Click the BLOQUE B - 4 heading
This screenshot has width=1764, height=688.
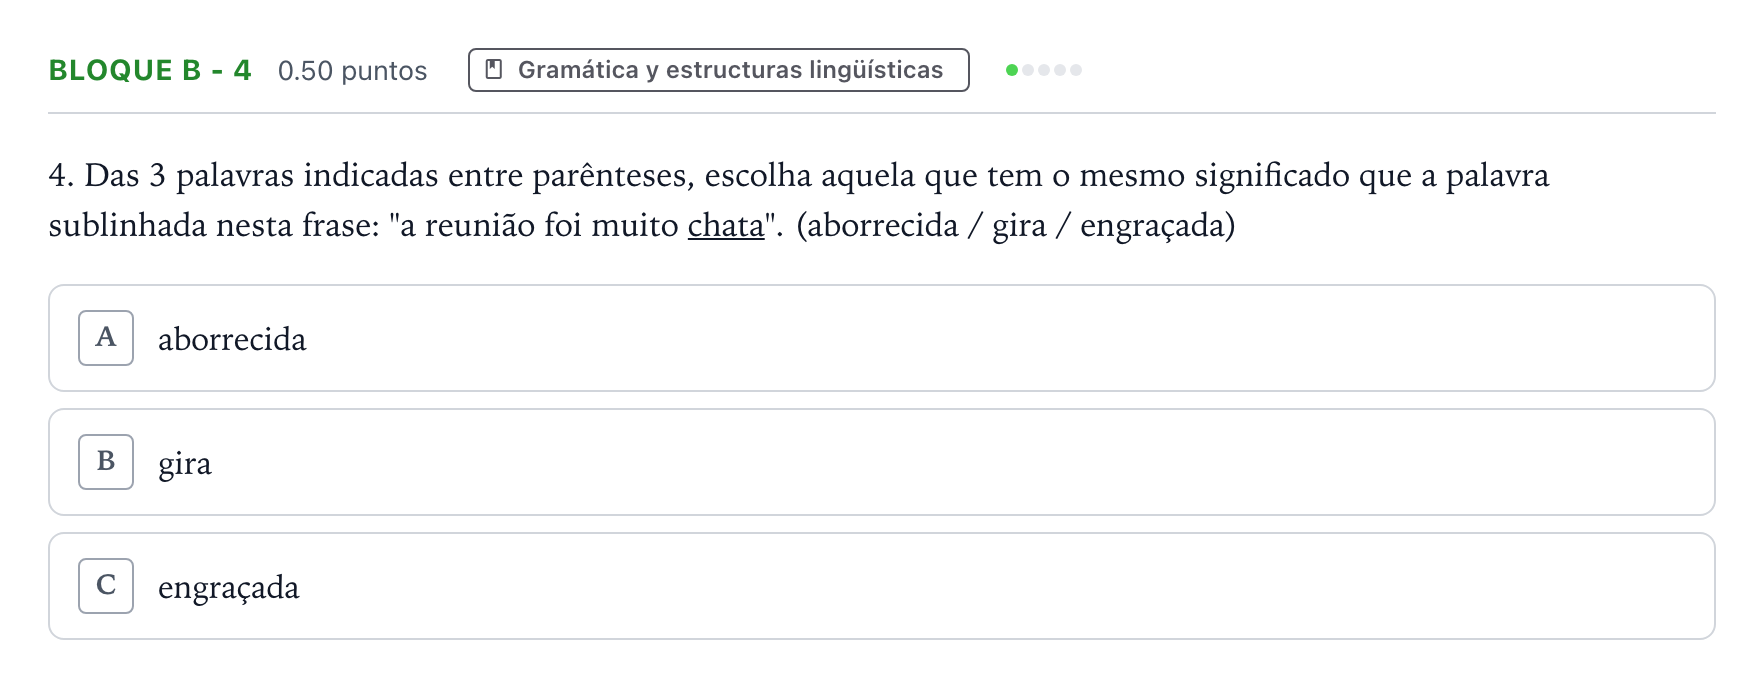(x=150, y=70)
